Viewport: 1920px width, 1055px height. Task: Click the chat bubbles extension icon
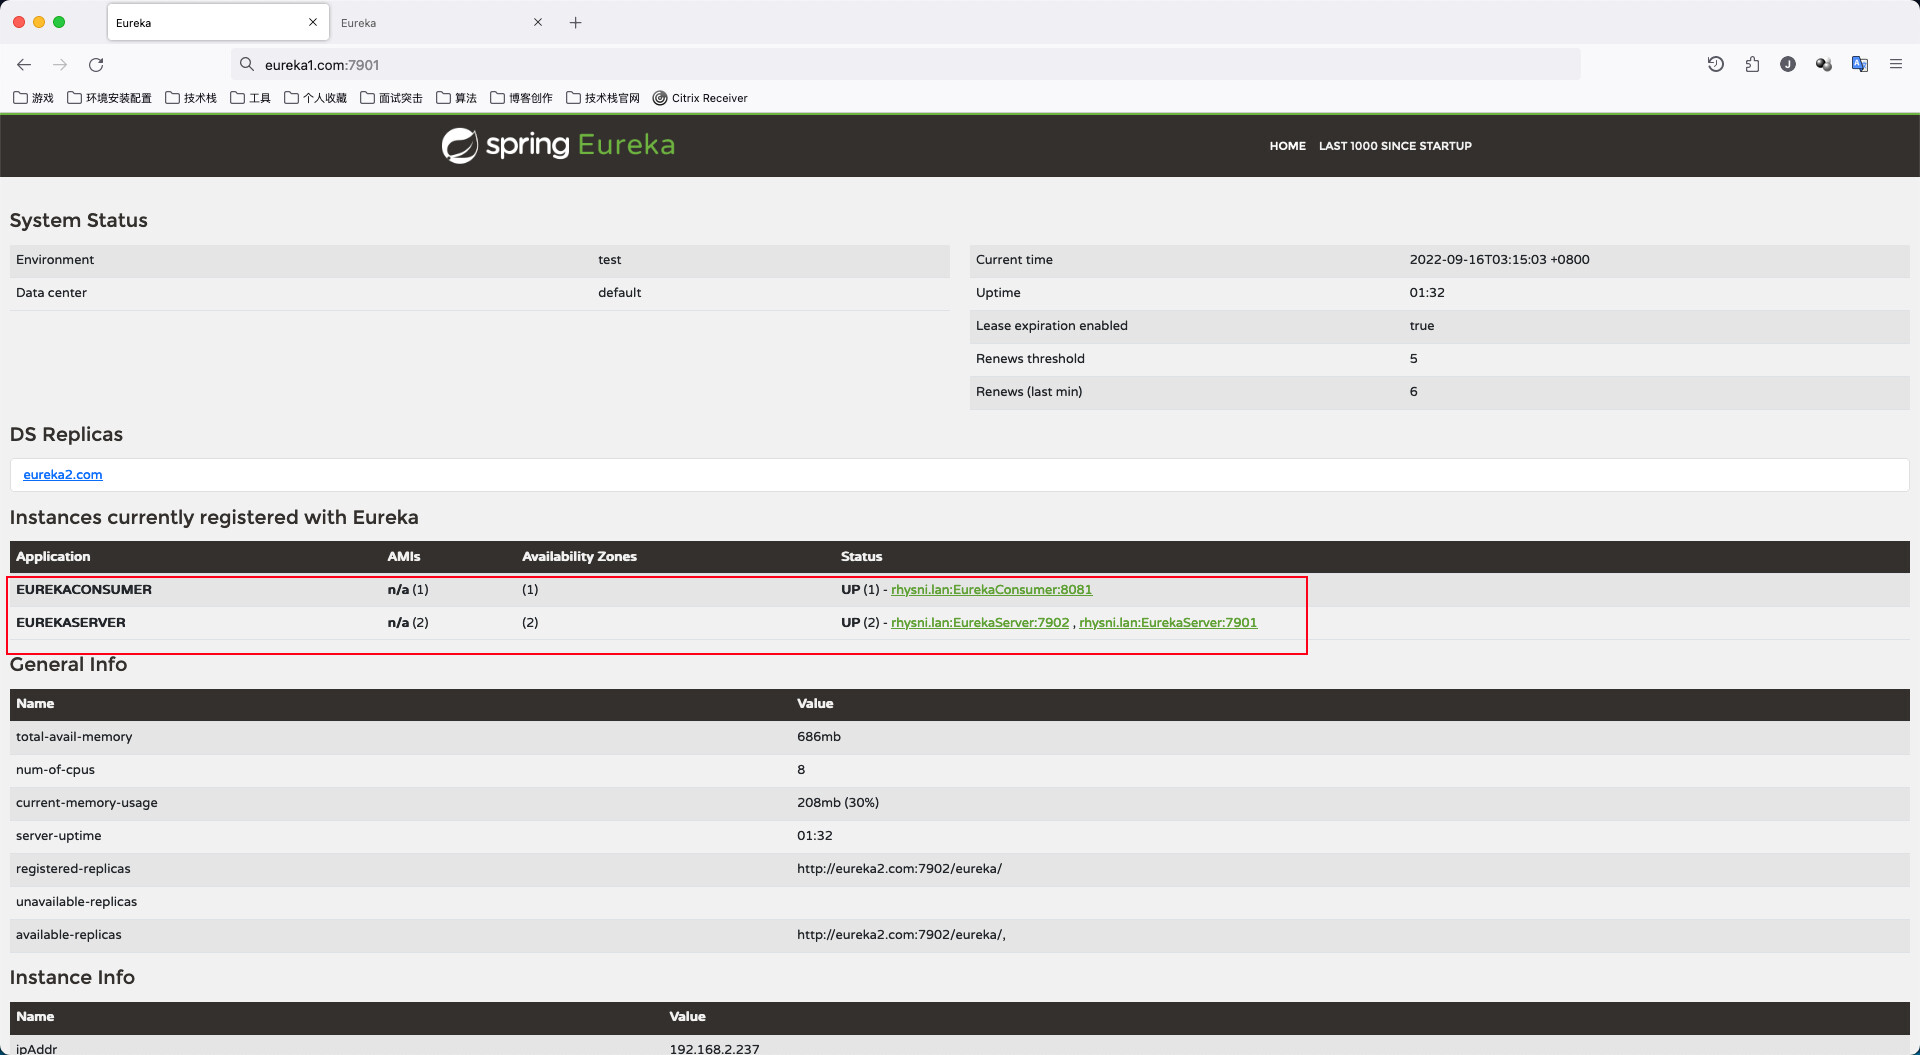(x=1824, y=64)
